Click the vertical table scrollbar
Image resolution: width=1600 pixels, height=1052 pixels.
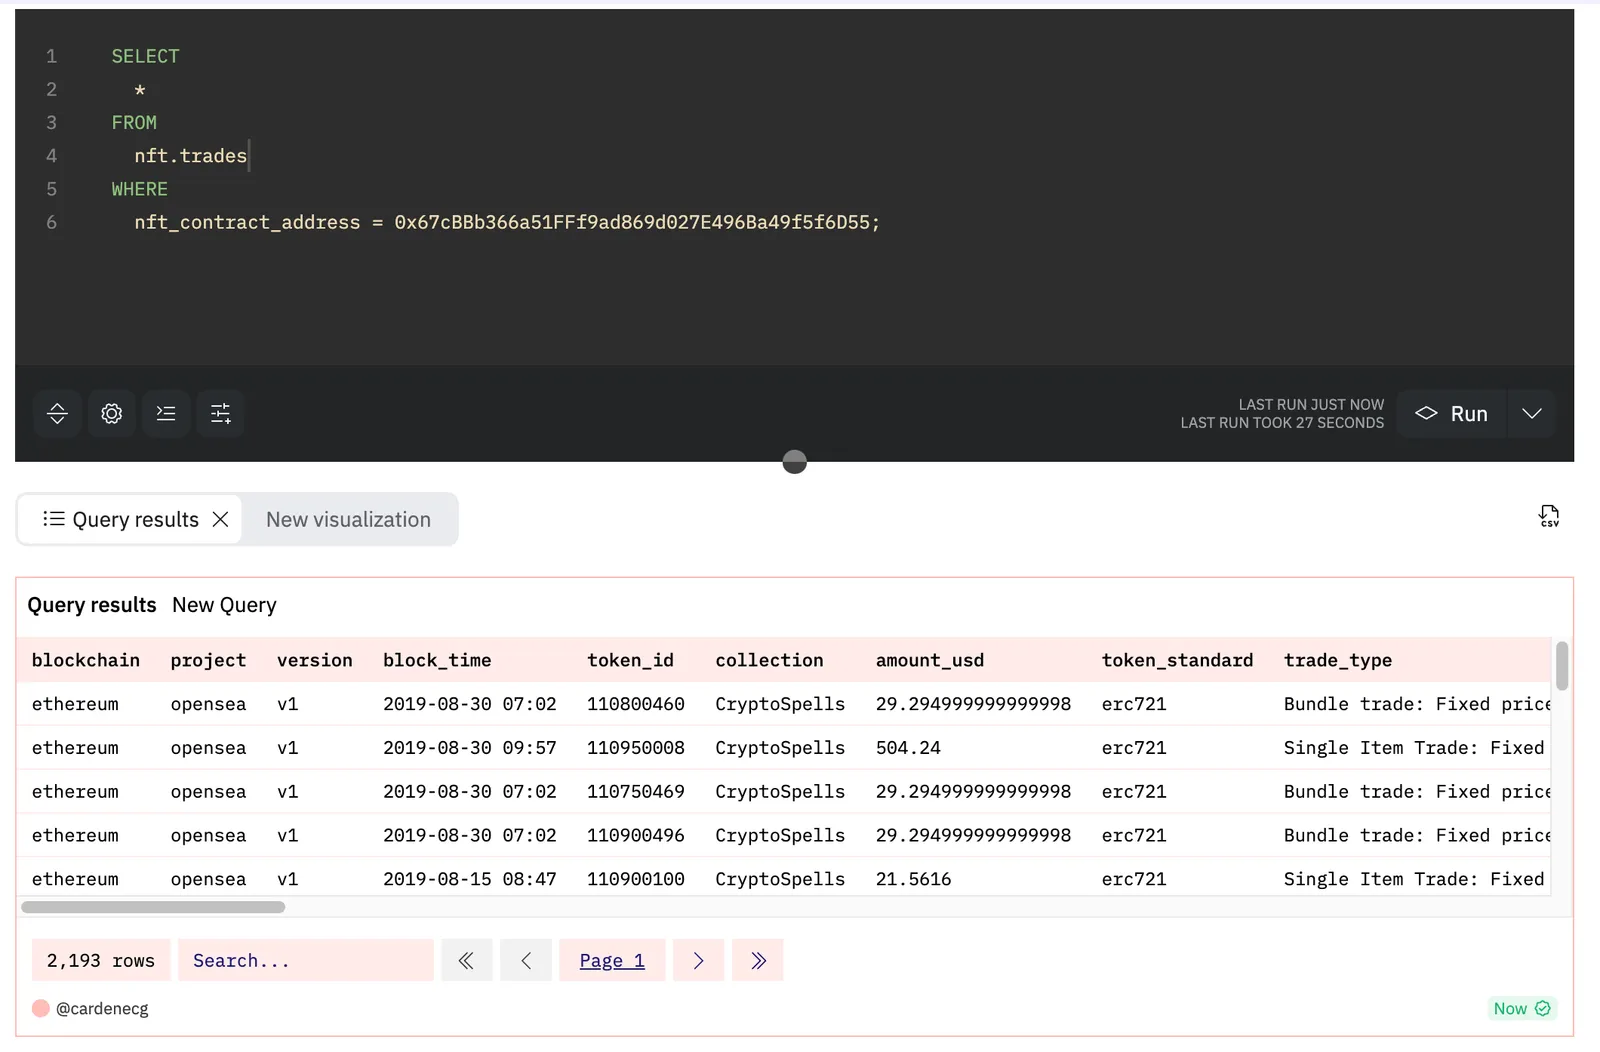1562,666
